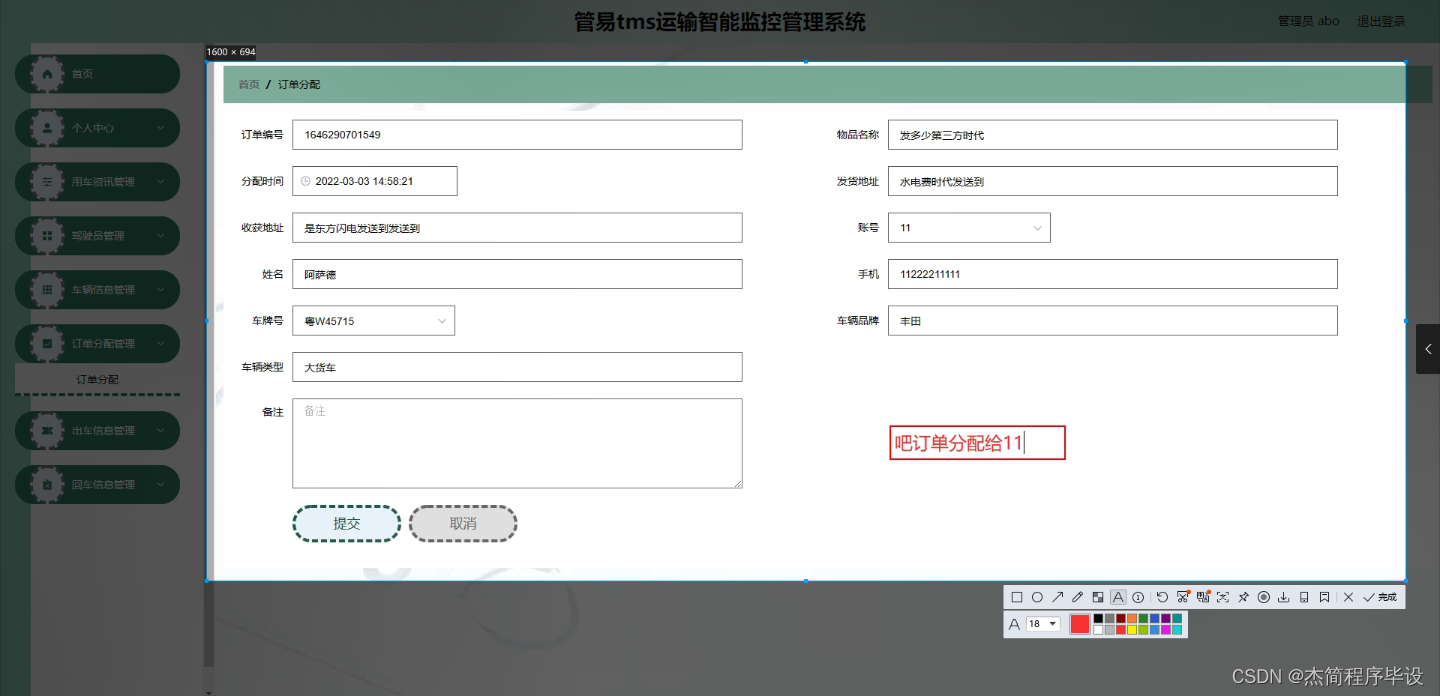Click the 车辆品牌 input field

coord(1112,321)
